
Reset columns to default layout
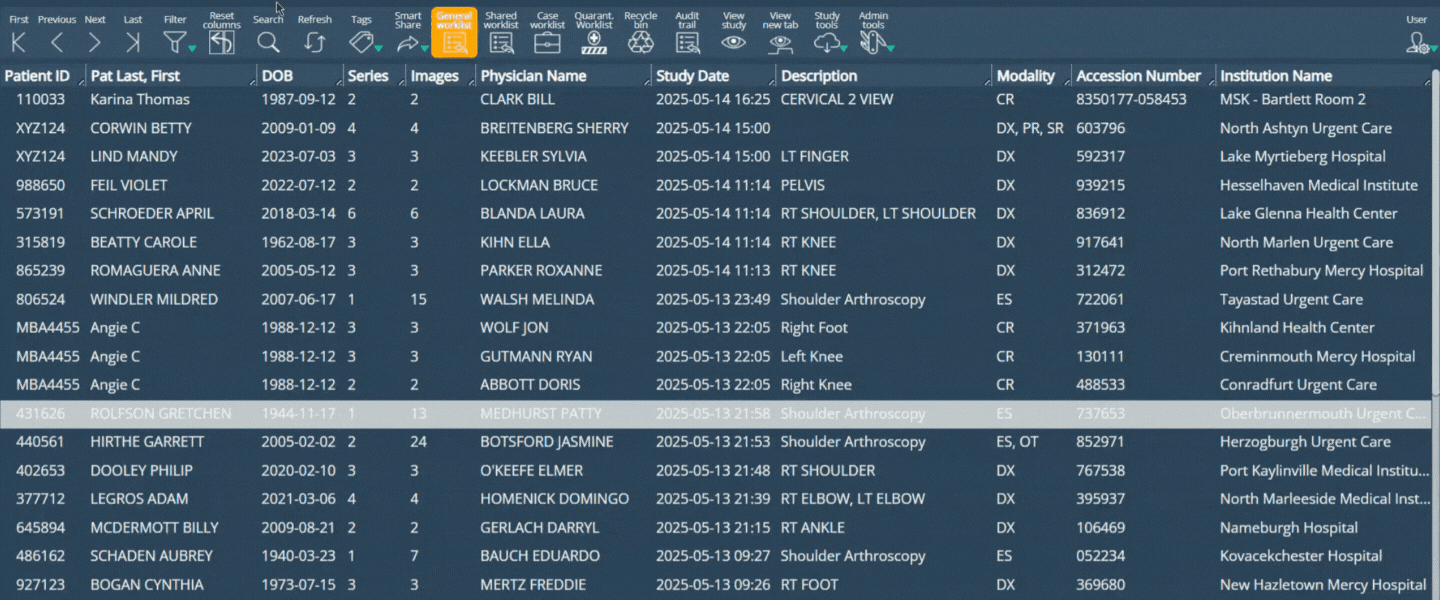coord(221,42)
